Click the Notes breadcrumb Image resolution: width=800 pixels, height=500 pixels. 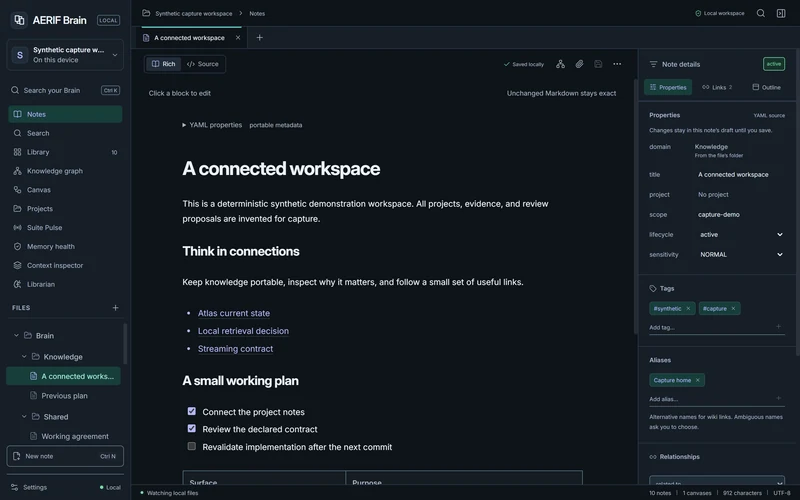tap(257, 14)
